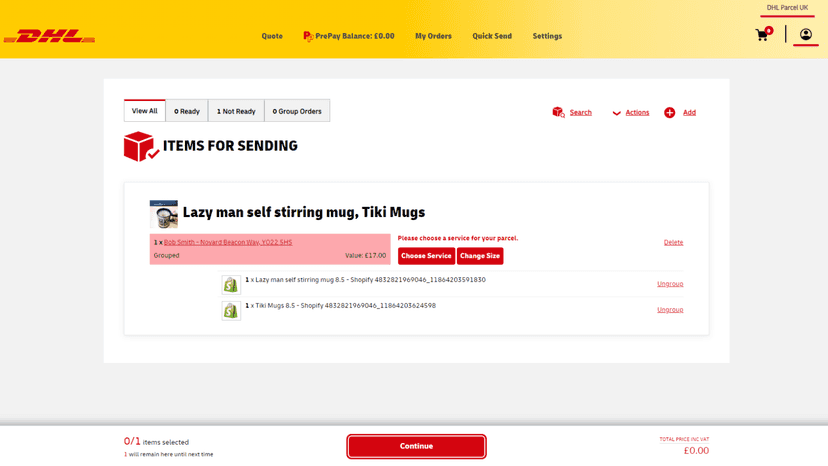Switch to the 1 Not Ready tab

click(x=236, y=111)
